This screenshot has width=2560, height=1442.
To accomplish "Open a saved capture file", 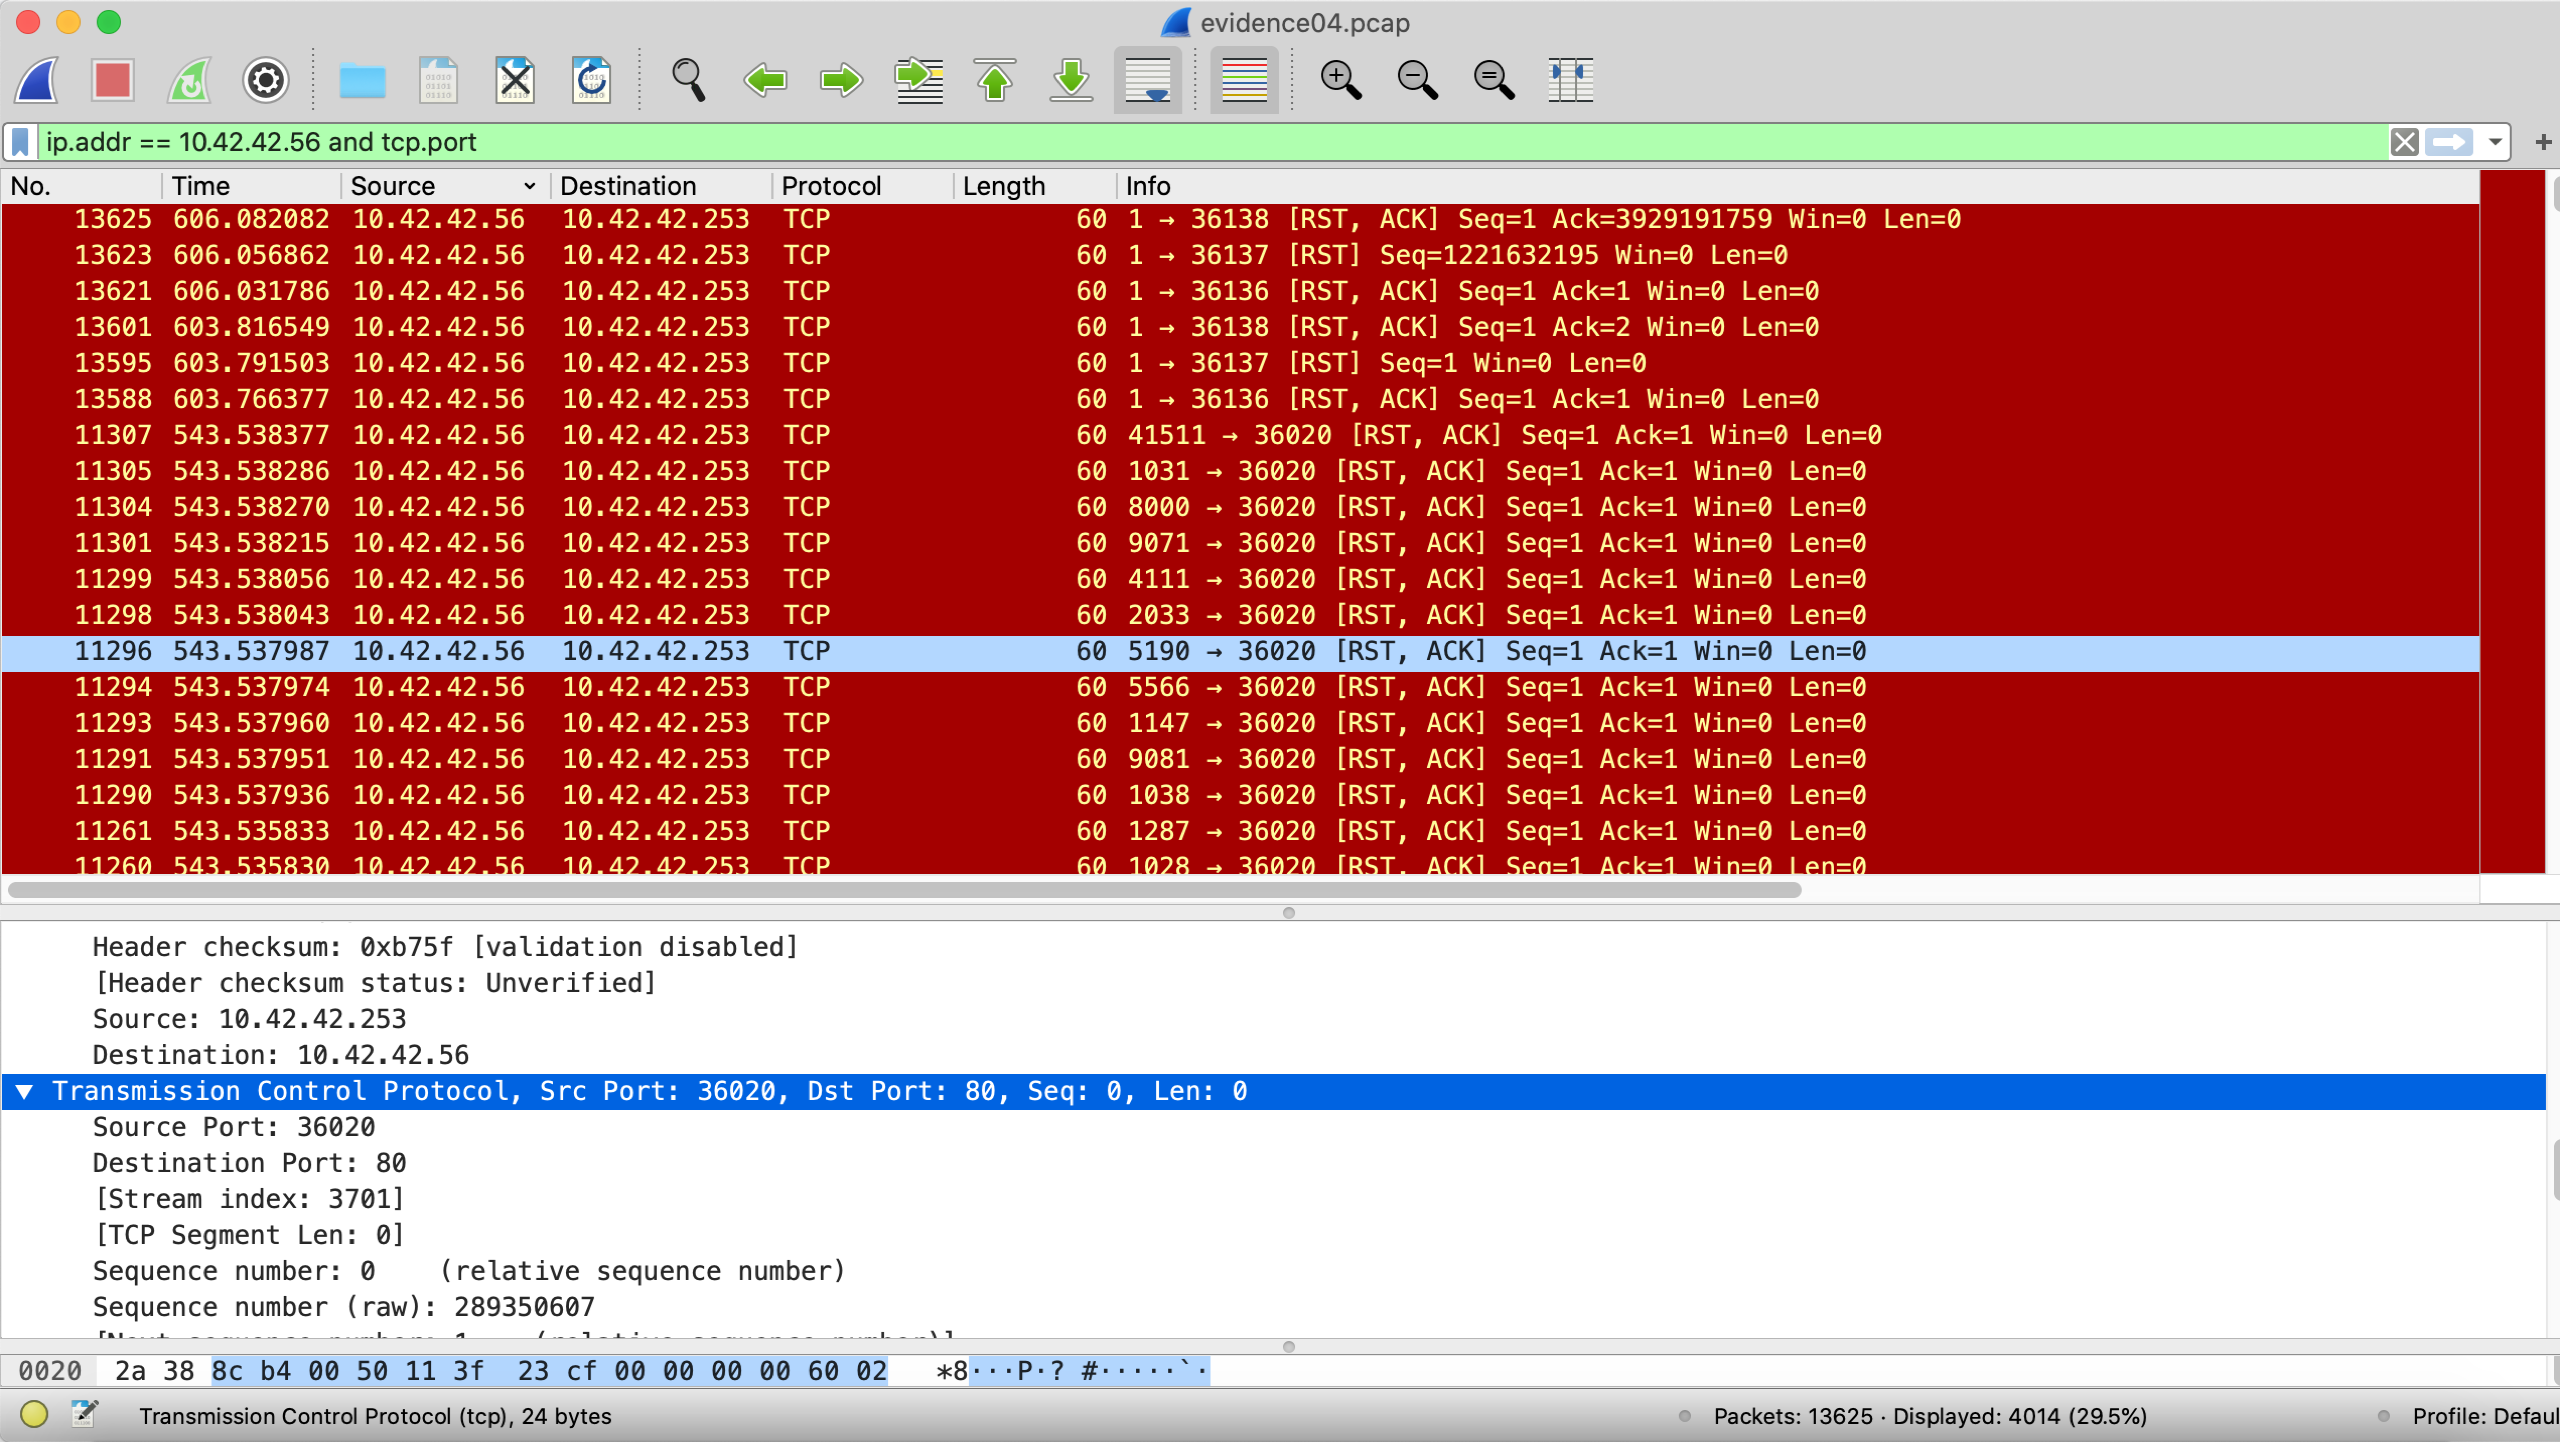I will (362, 80).
